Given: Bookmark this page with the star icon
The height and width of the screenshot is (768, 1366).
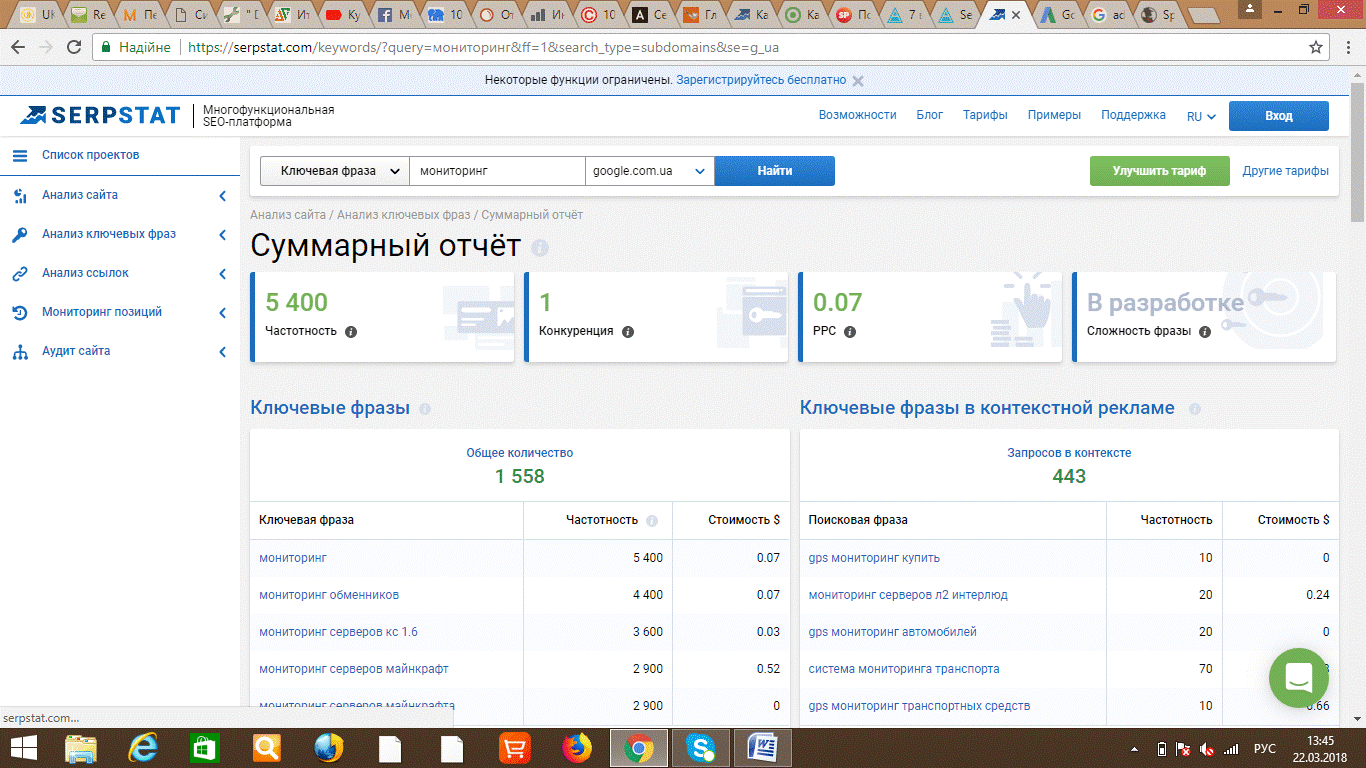Looking at the screenshot, I should [x=1316, y=47].
